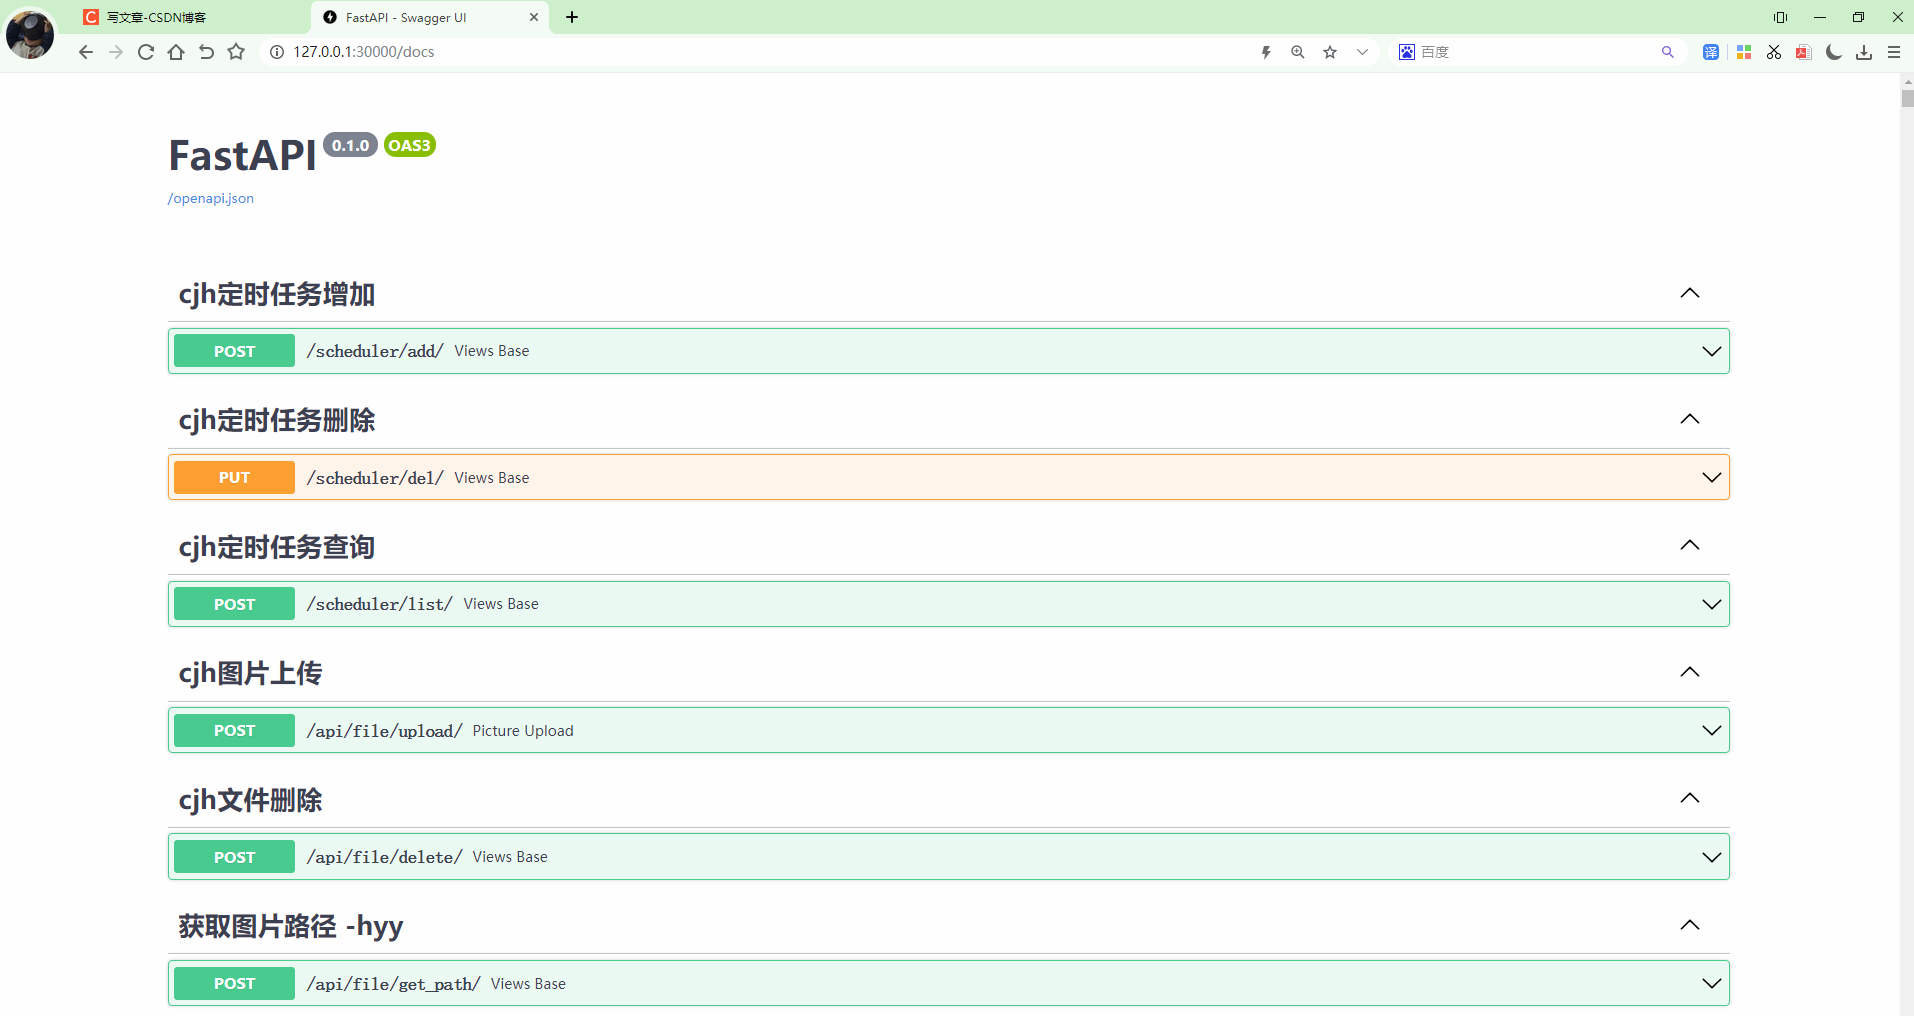This screenshot has width=1914, height=1016.
Task: Open the /openapi.json link
Action: [210, 198]
